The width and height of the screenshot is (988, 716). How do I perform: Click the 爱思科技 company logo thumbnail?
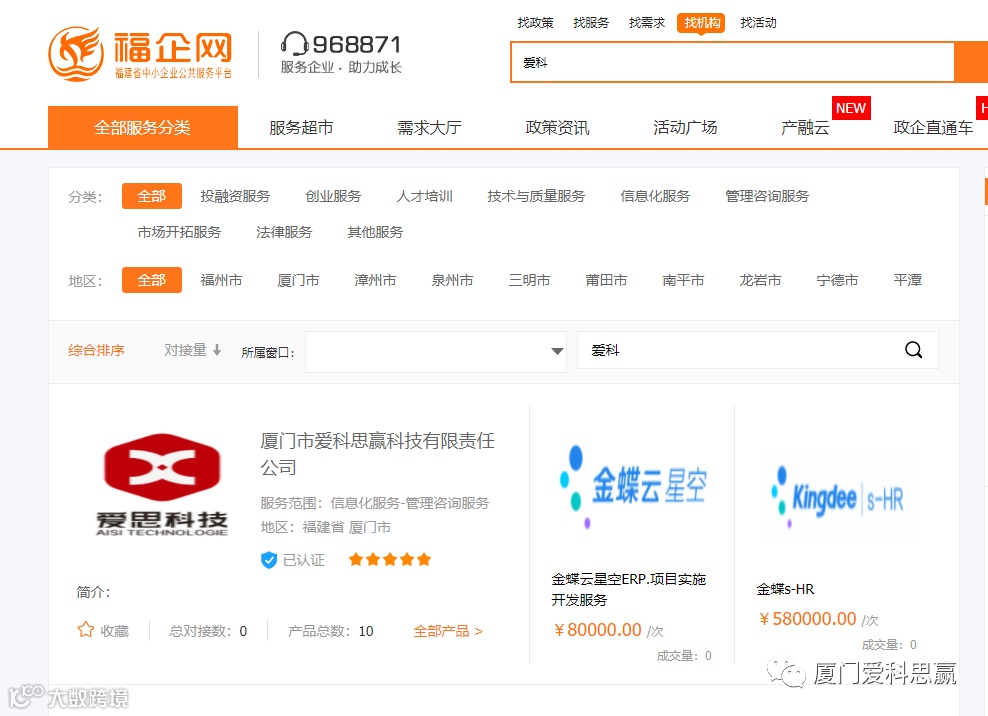pyautogui.click(x=162, y=484)
